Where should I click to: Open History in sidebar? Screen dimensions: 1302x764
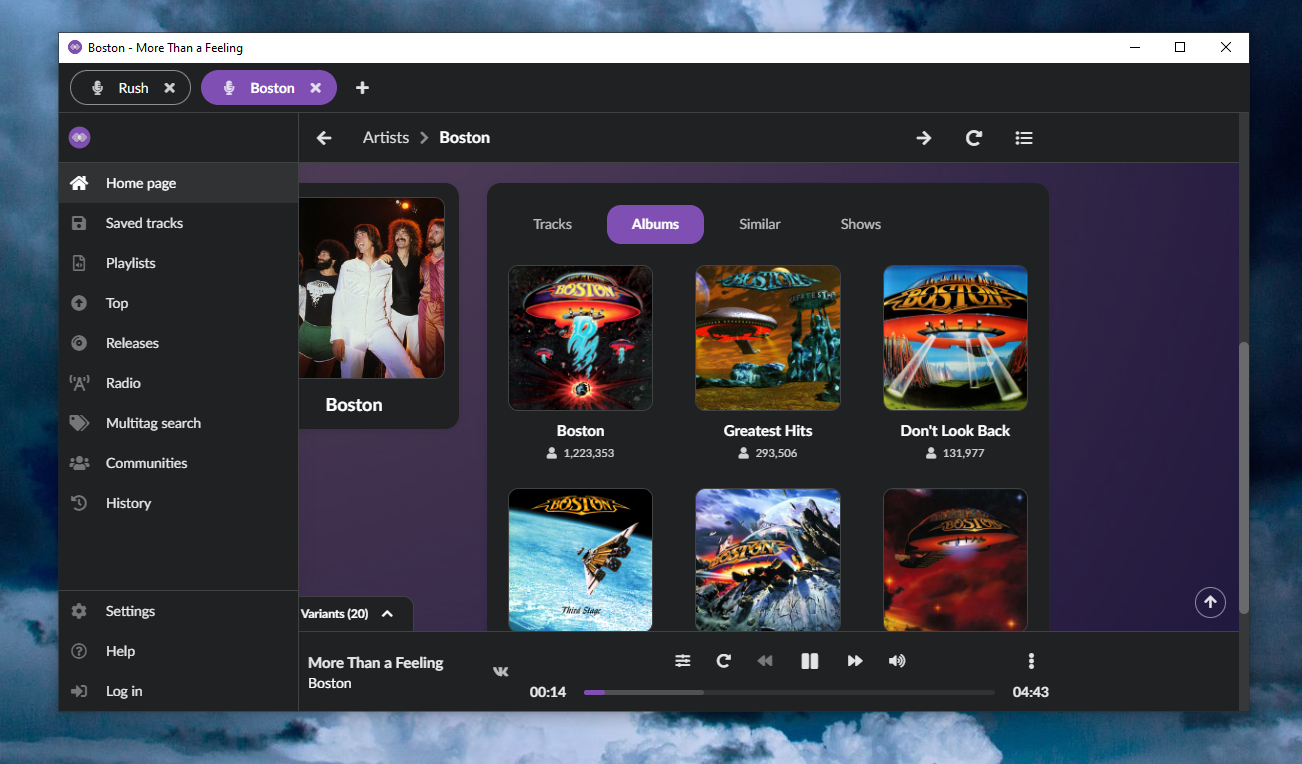pos(179,503)
